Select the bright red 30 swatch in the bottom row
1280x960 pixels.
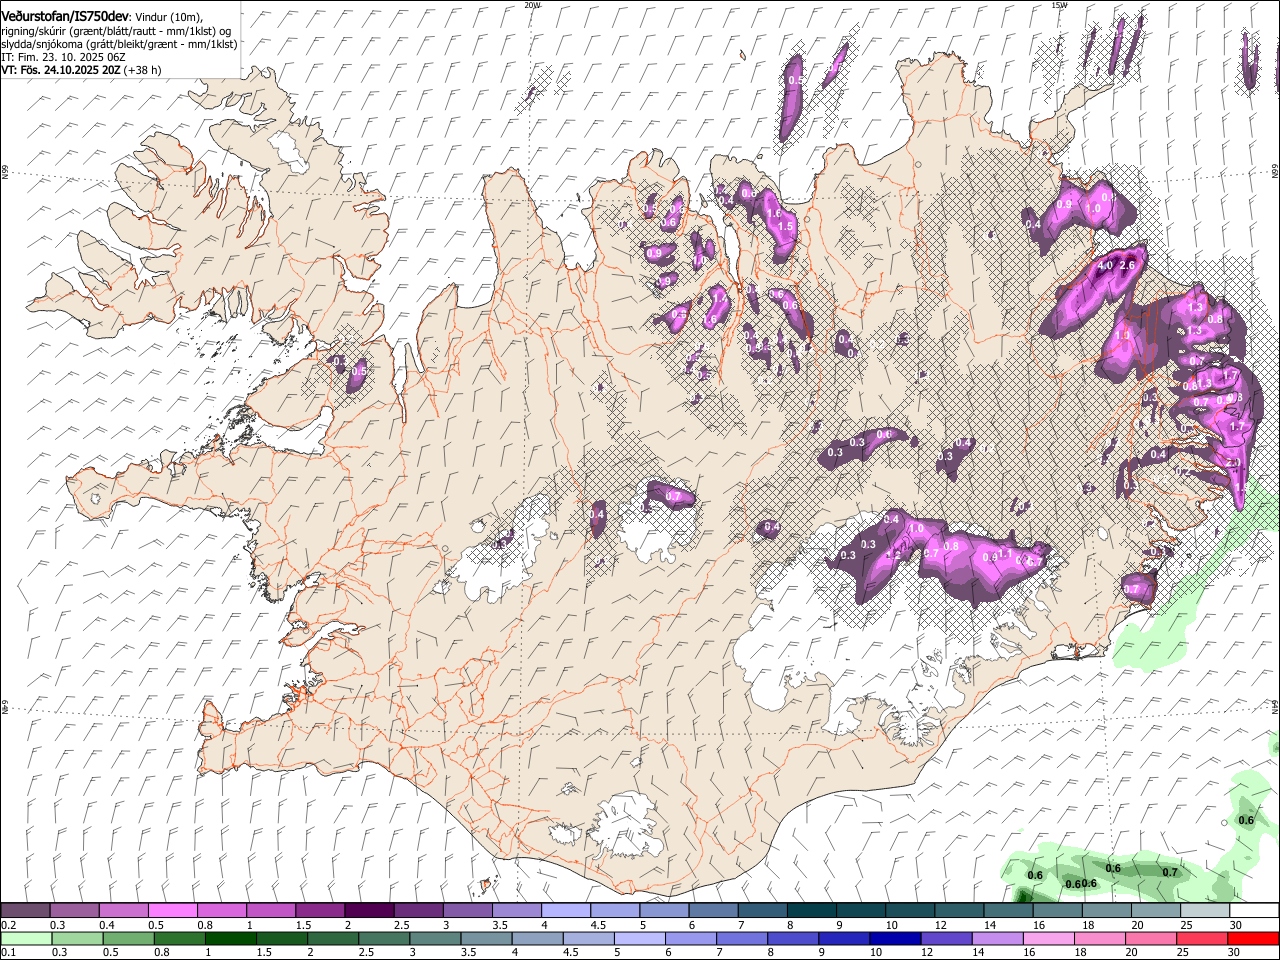point(1252,939)
